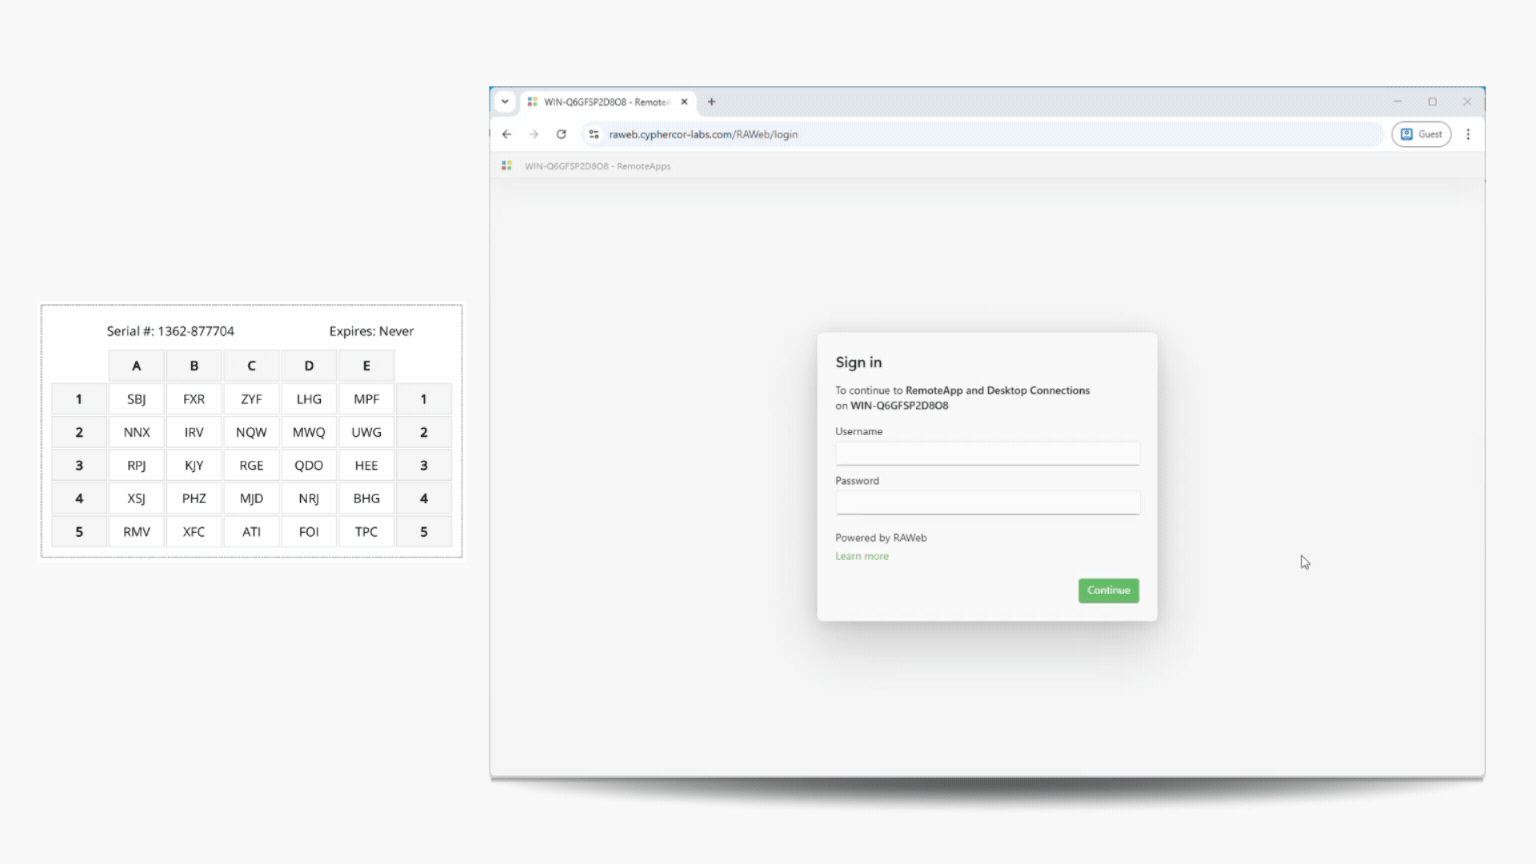Click column header C in the grid
This screenshot has width=1536, height=864.
251,366
